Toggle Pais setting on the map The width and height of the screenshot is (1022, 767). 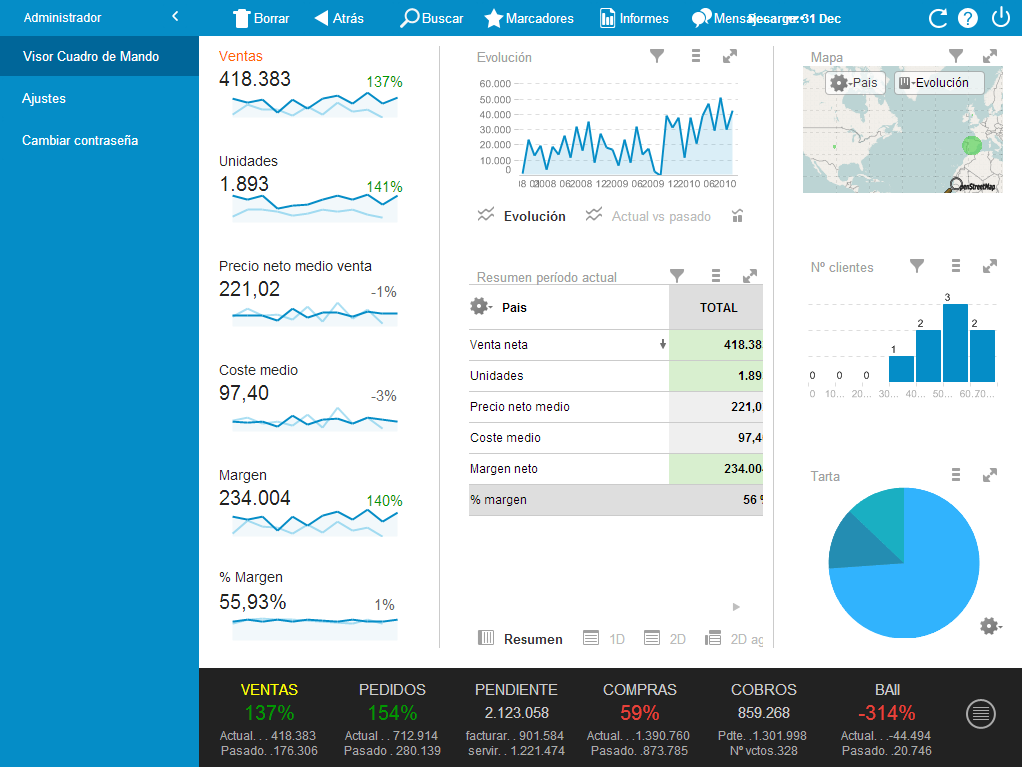tap(853, 83)
